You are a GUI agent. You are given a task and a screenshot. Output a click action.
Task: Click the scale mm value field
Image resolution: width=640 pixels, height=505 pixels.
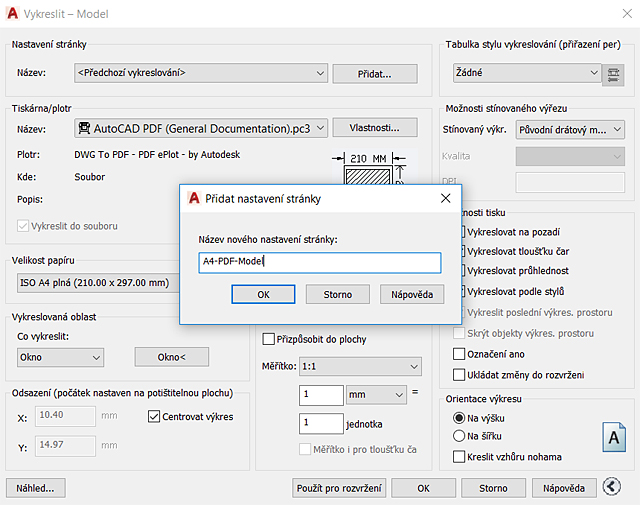[321, 395]
